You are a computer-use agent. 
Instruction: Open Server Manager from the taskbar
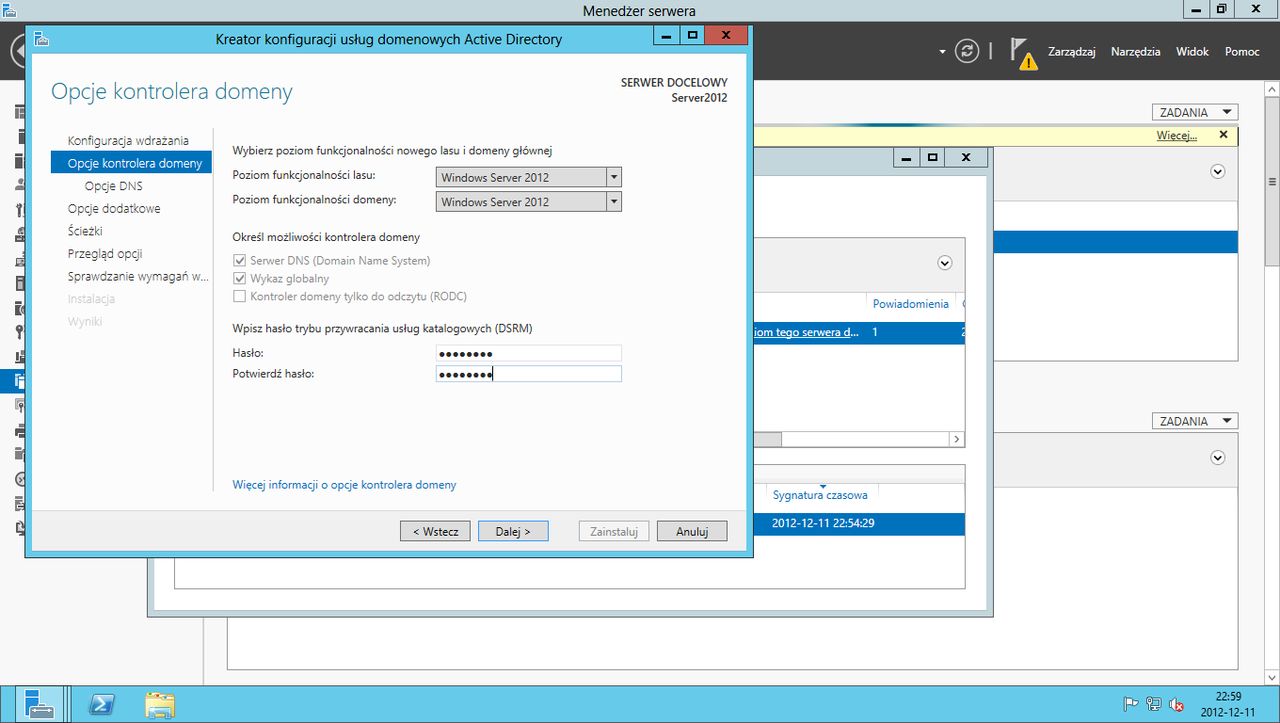(x=40, y=704)
